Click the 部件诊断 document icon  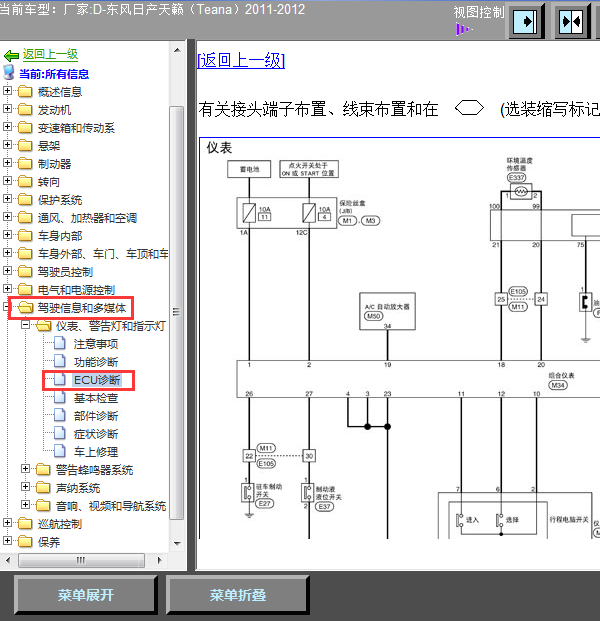[60, 415]
